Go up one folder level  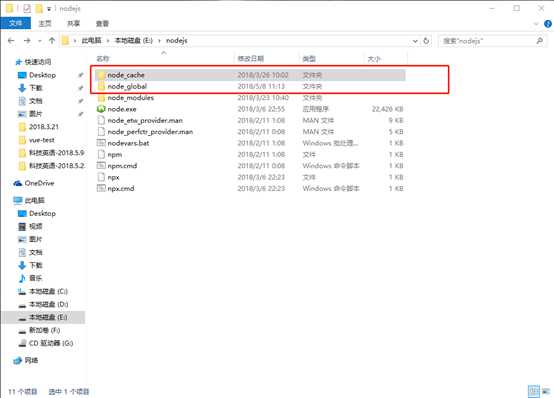point(52,41)
